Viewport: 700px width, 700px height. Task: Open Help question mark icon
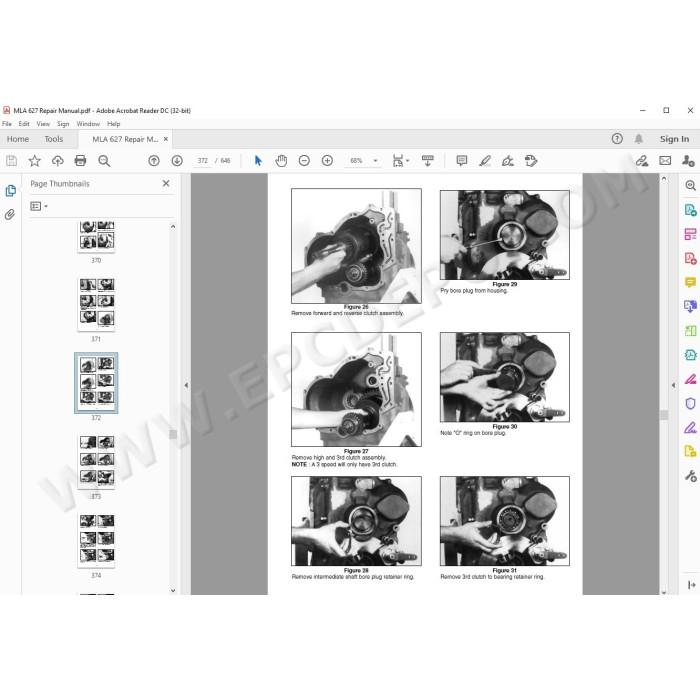click(x=617, y=139)
